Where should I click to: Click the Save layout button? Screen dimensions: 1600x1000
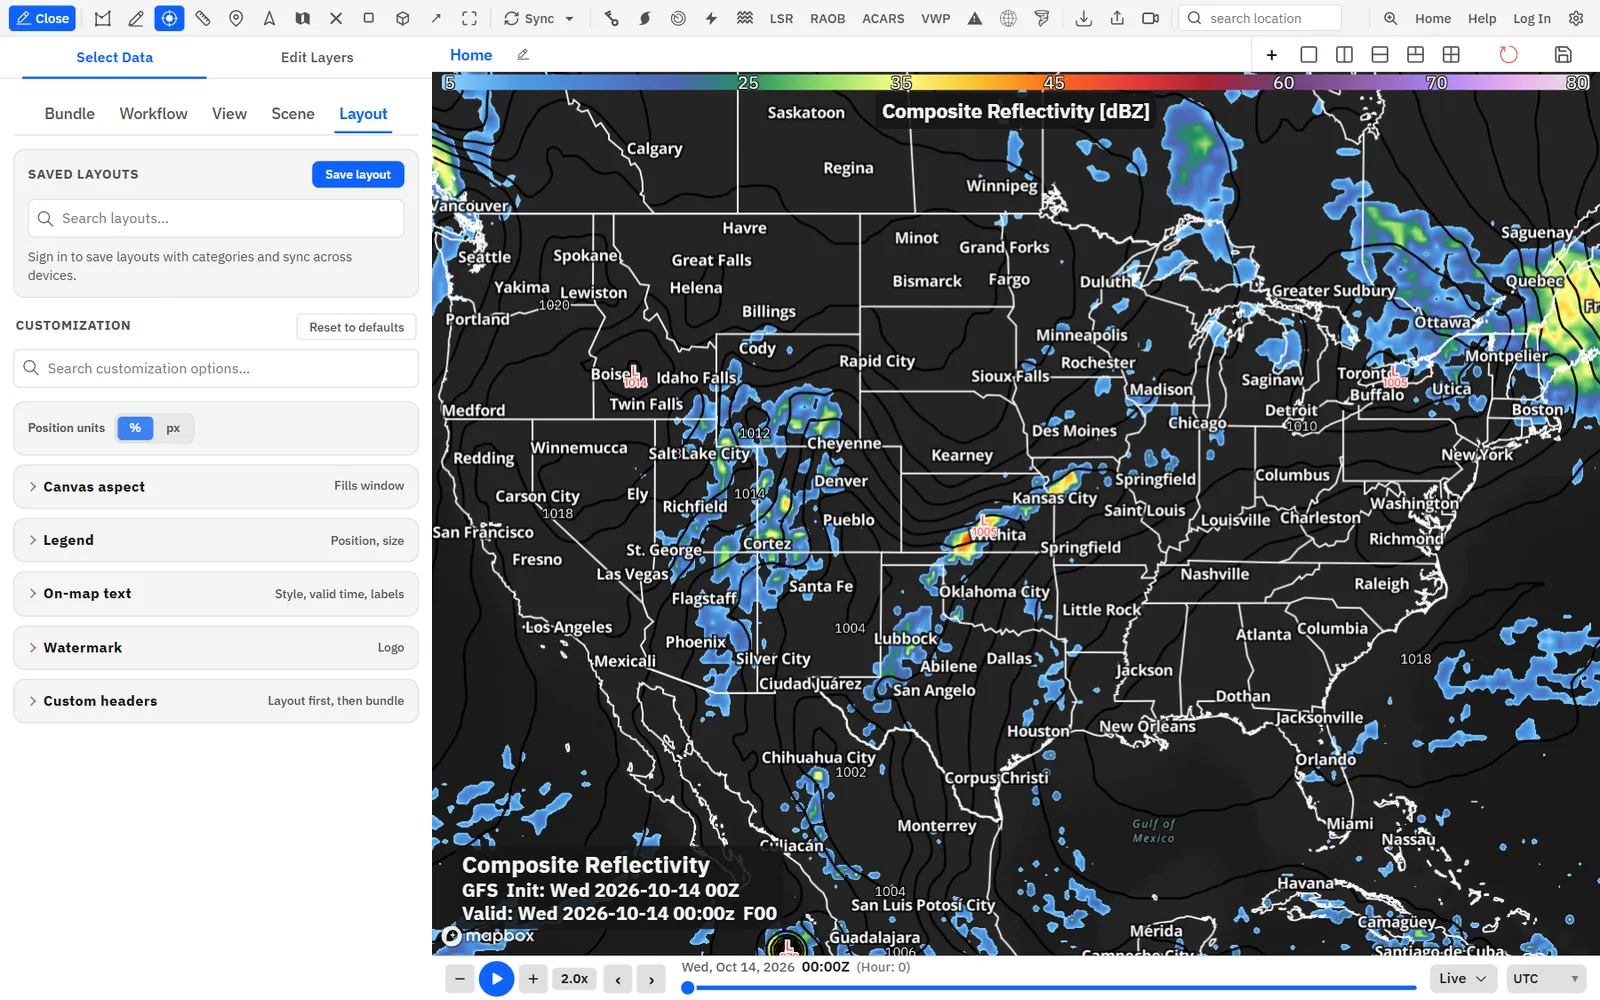(x=358, y=174)
